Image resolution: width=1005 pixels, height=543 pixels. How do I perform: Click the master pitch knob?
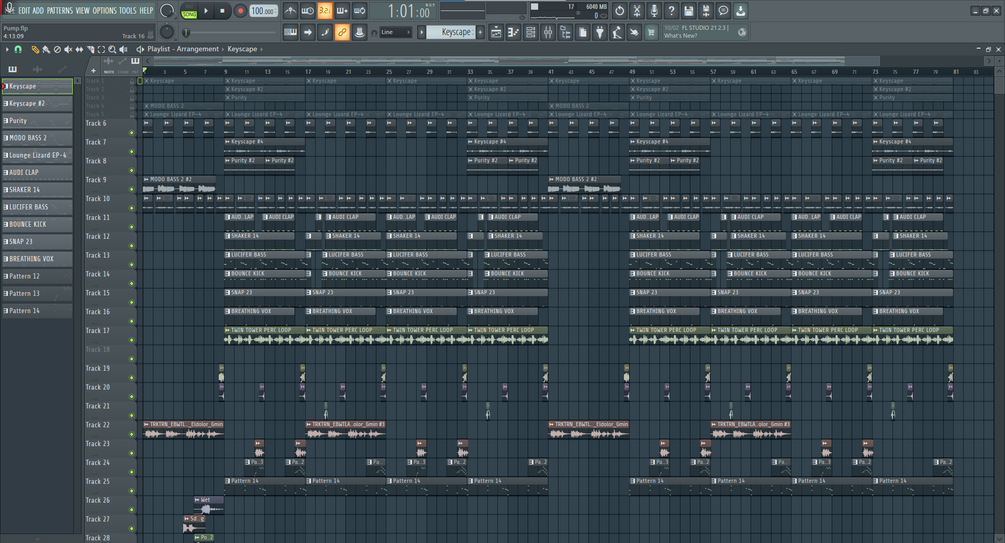coord(167,31)
